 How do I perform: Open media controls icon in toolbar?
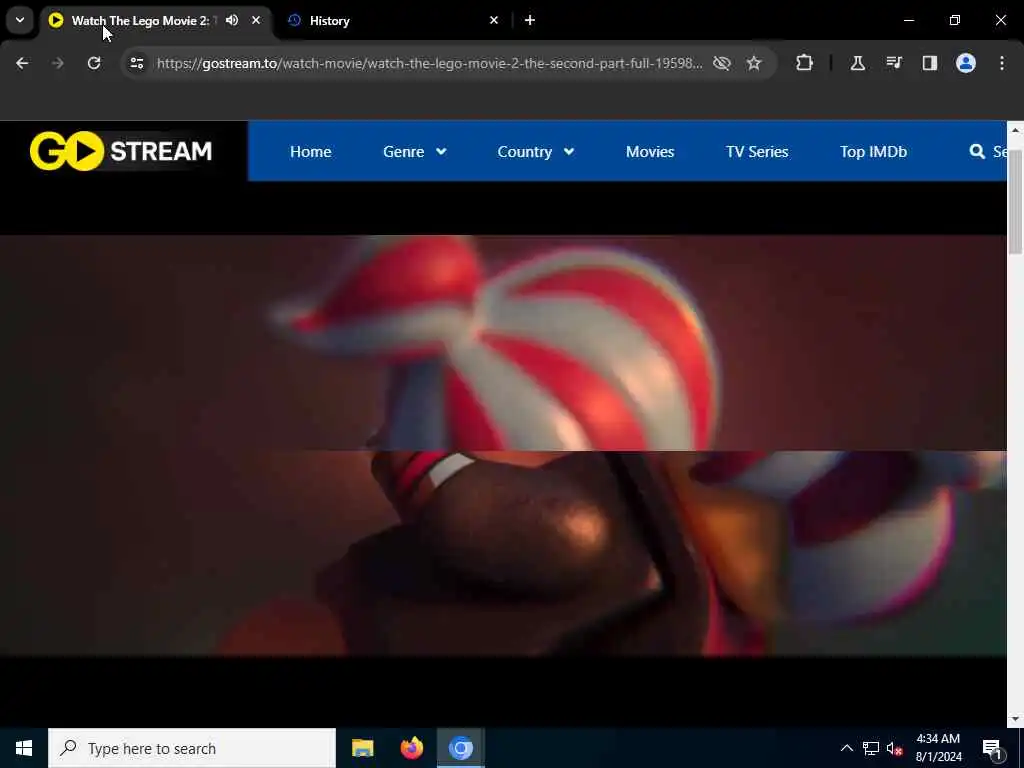[x=894, y=63]
